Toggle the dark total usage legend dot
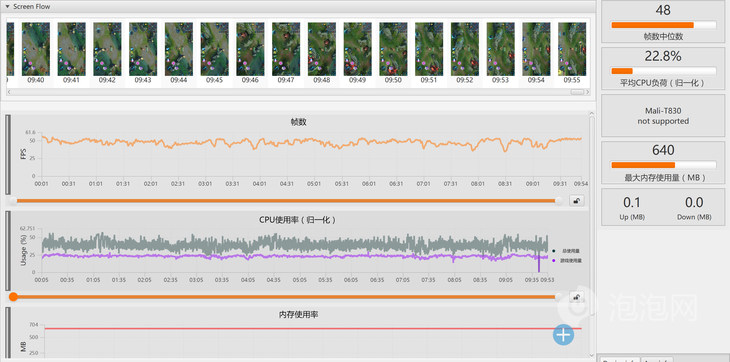The image size is (730, 362). tap(553, 251)
